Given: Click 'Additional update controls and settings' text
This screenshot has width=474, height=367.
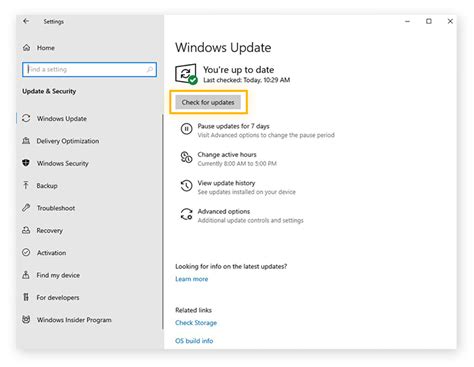Looking at the screenshot, I should coord(251,220).
